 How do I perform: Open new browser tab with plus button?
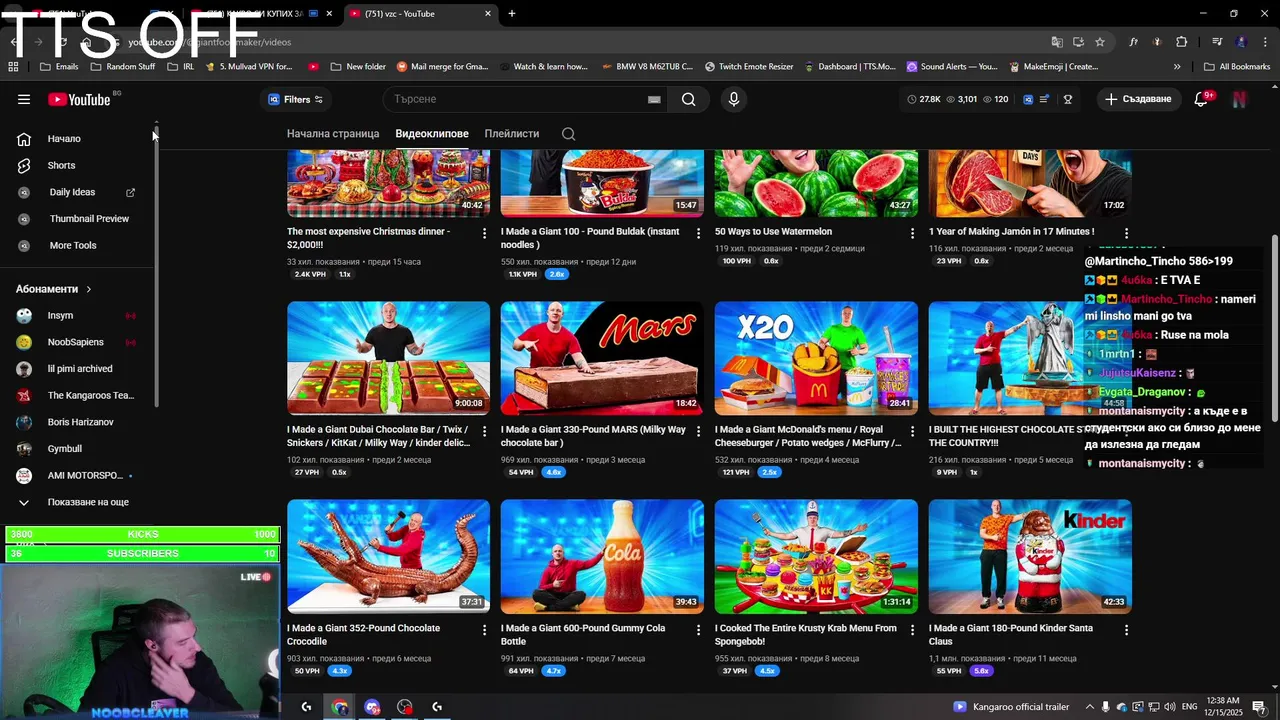click(512, 13)
